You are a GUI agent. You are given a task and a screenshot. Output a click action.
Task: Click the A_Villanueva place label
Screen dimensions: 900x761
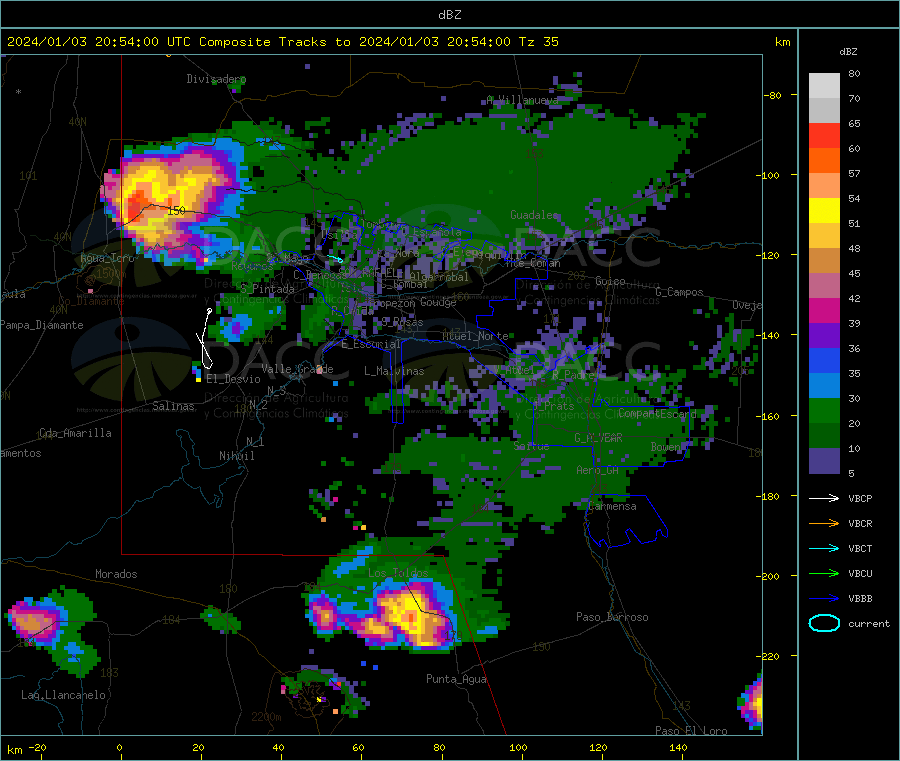(x=522, y=100)
